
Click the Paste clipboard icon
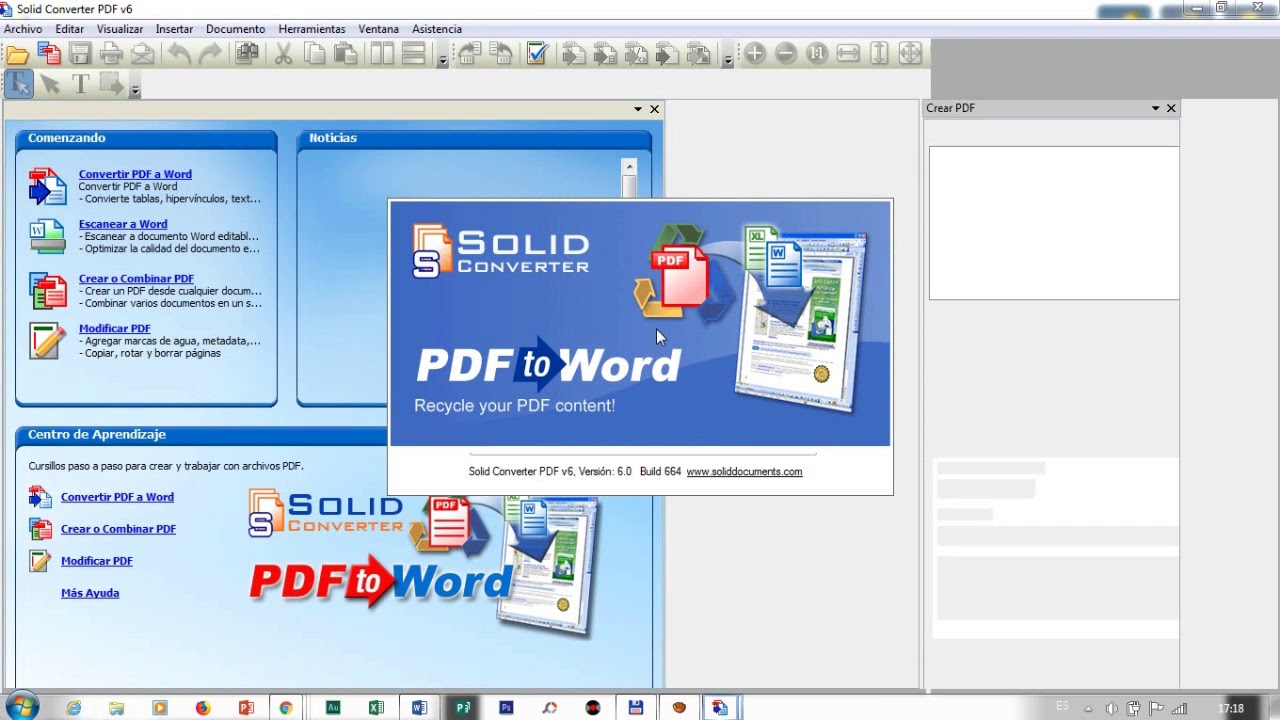click(345, 54)
